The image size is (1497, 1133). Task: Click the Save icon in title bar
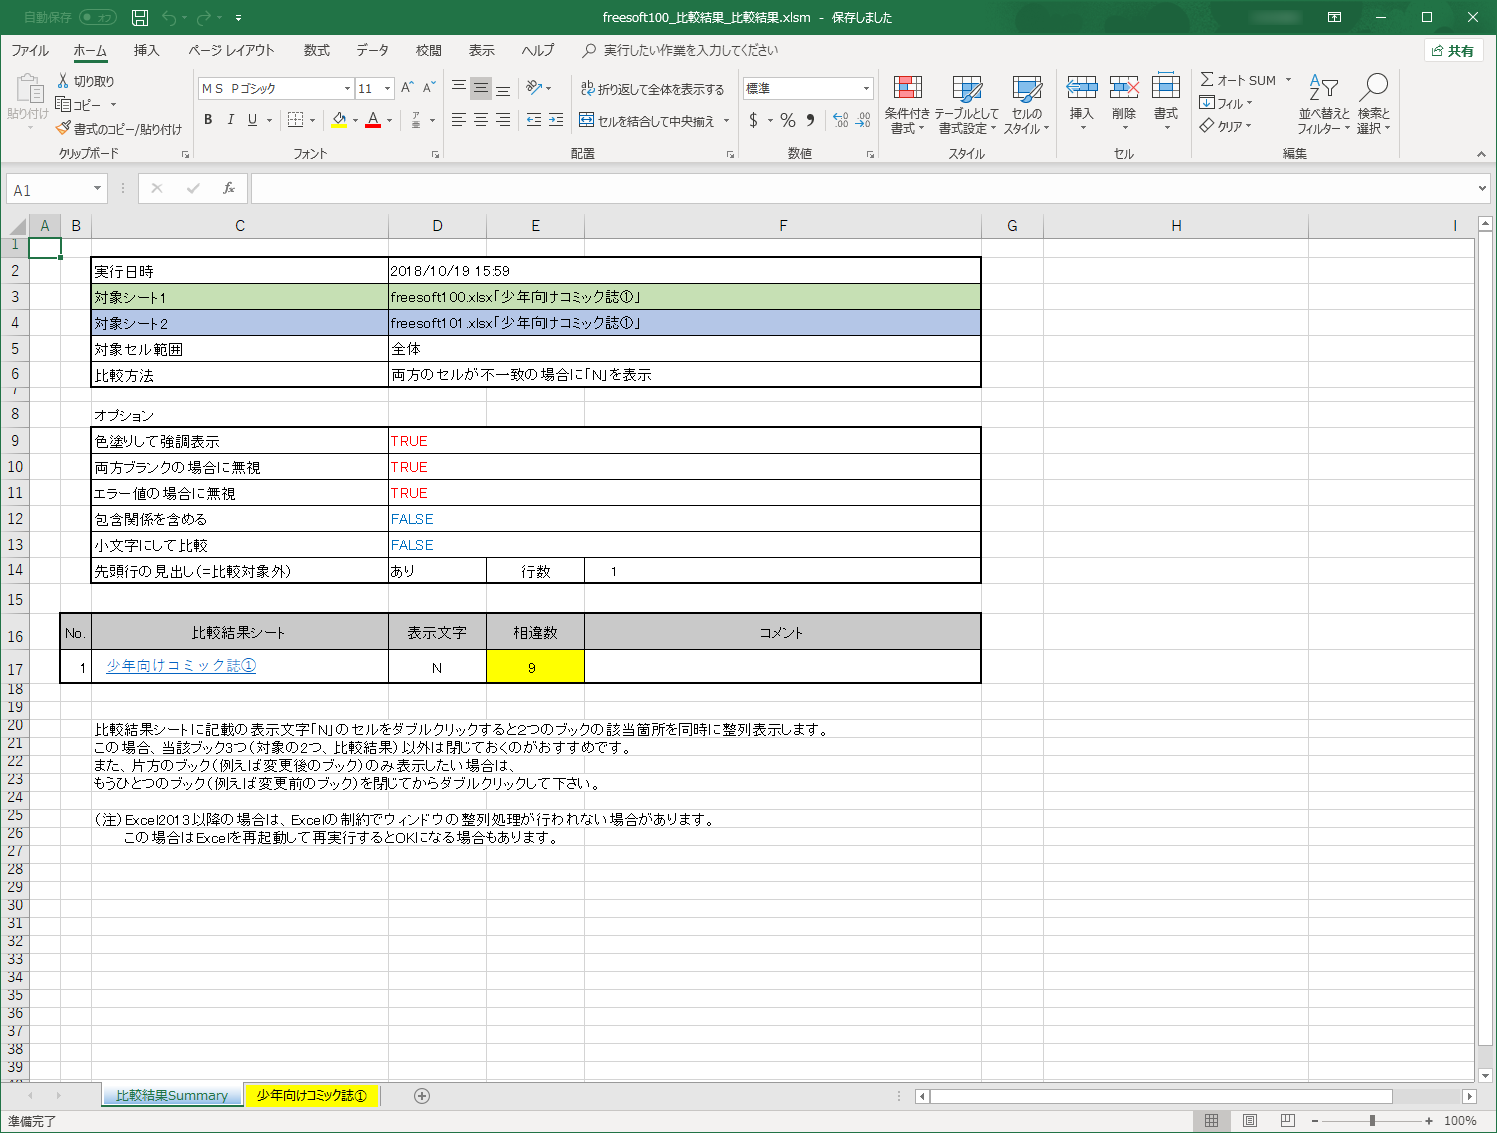pyautogui.click(x=140, y=17)
